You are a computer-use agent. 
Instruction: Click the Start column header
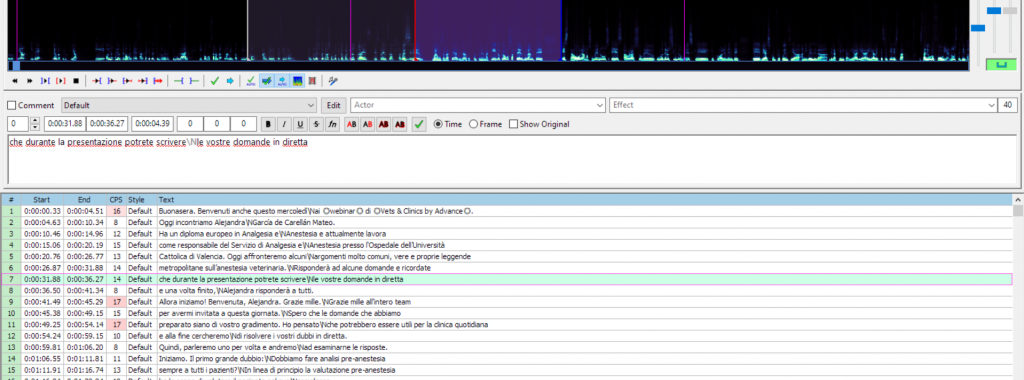coord(42,200)
